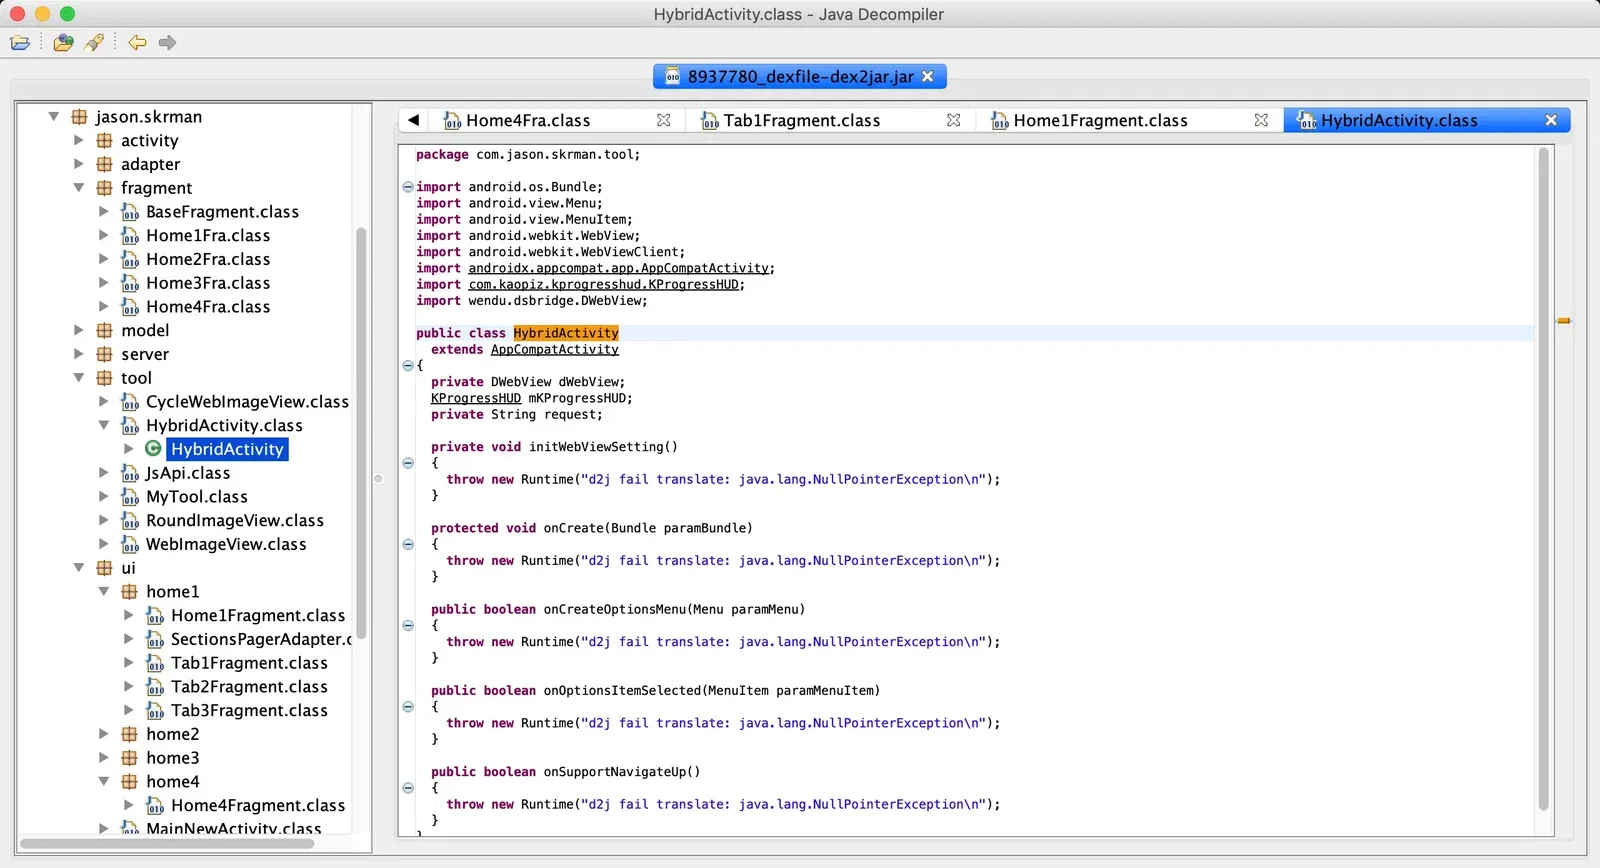The height and width of the screenshot is (868, 1600).
Task: Collapse the fragment package node
Action: click(79, 188)
